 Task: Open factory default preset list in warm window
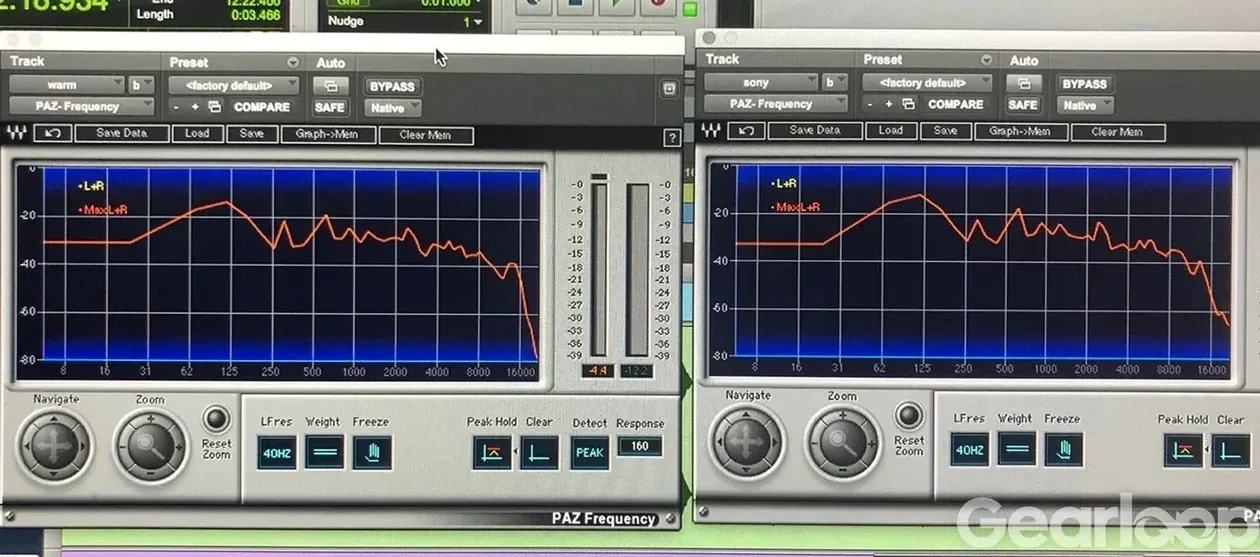pyautogui.click(x=233, y=85)
